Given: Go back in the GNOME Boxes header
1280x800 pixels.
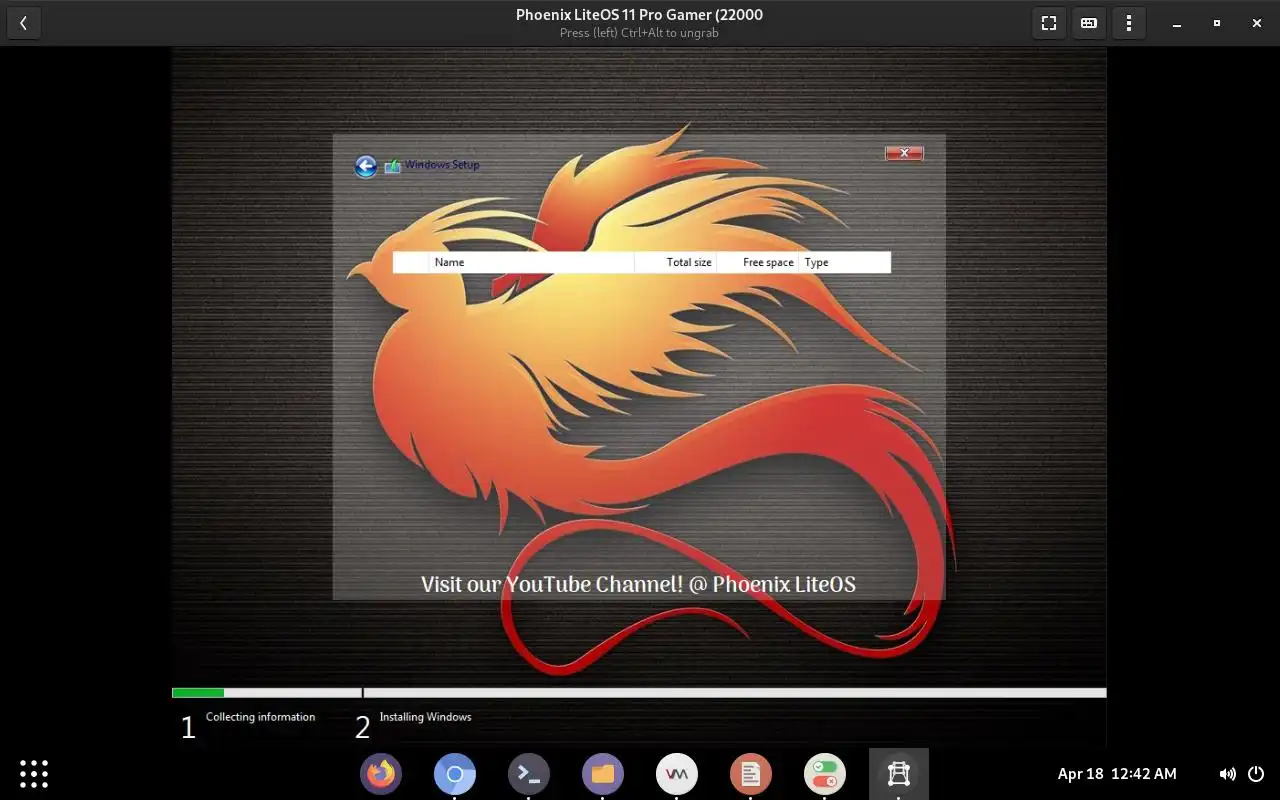Looking at the screenshot, I should point(23,23).
